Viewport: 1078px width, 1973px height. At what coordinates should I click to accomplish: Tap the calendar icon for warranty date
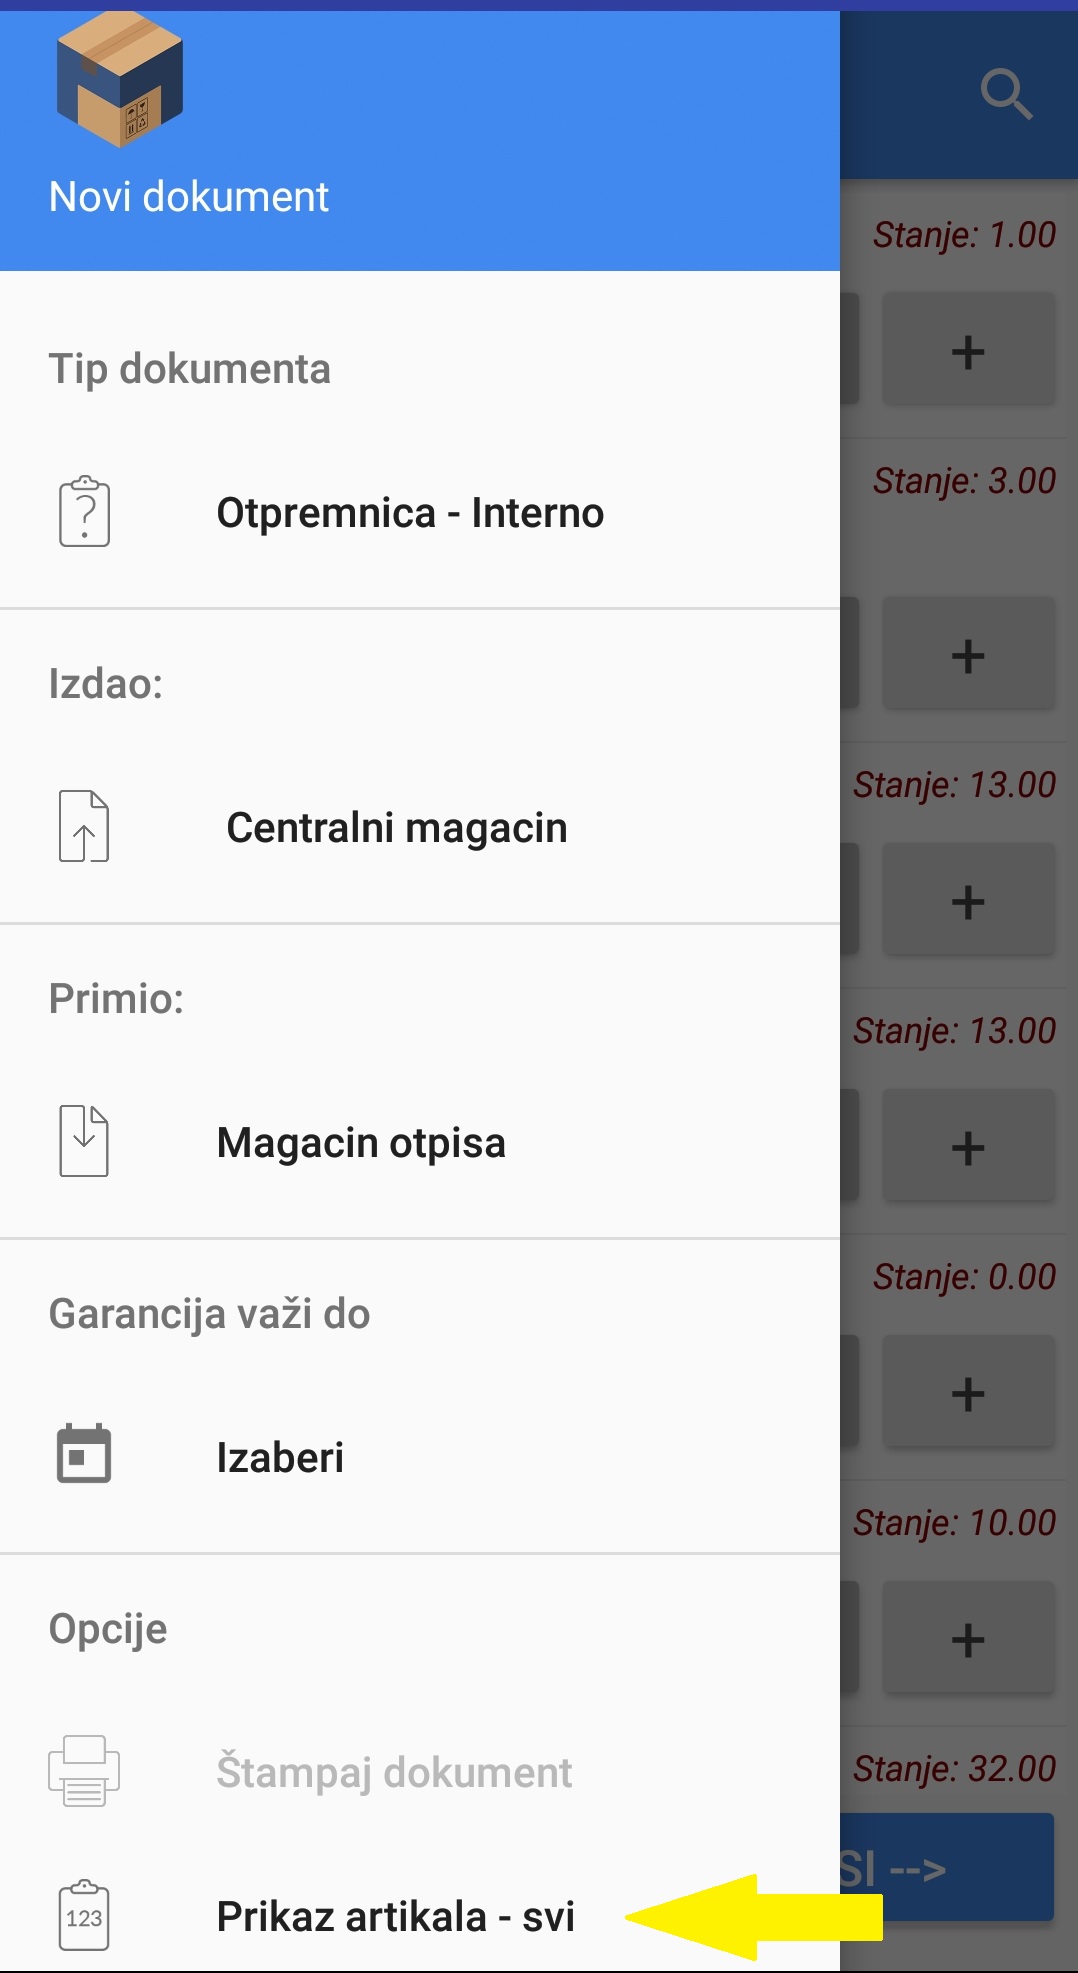(84, 1454)
